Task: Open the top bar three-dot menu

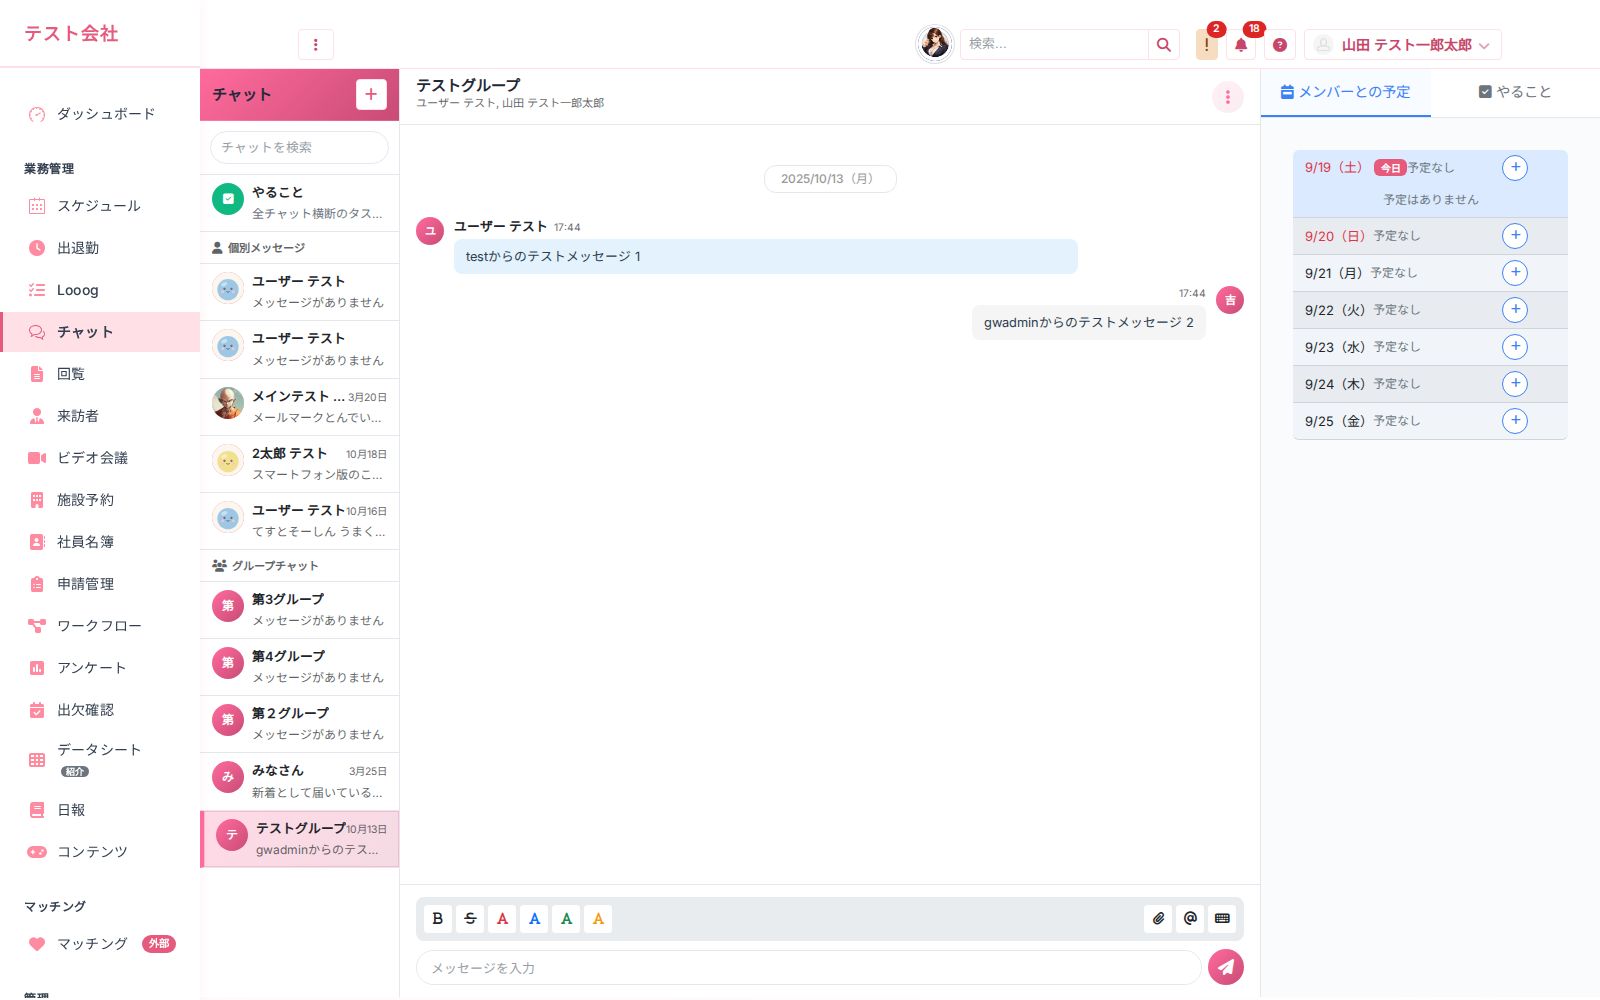Action: coord(316,44)
